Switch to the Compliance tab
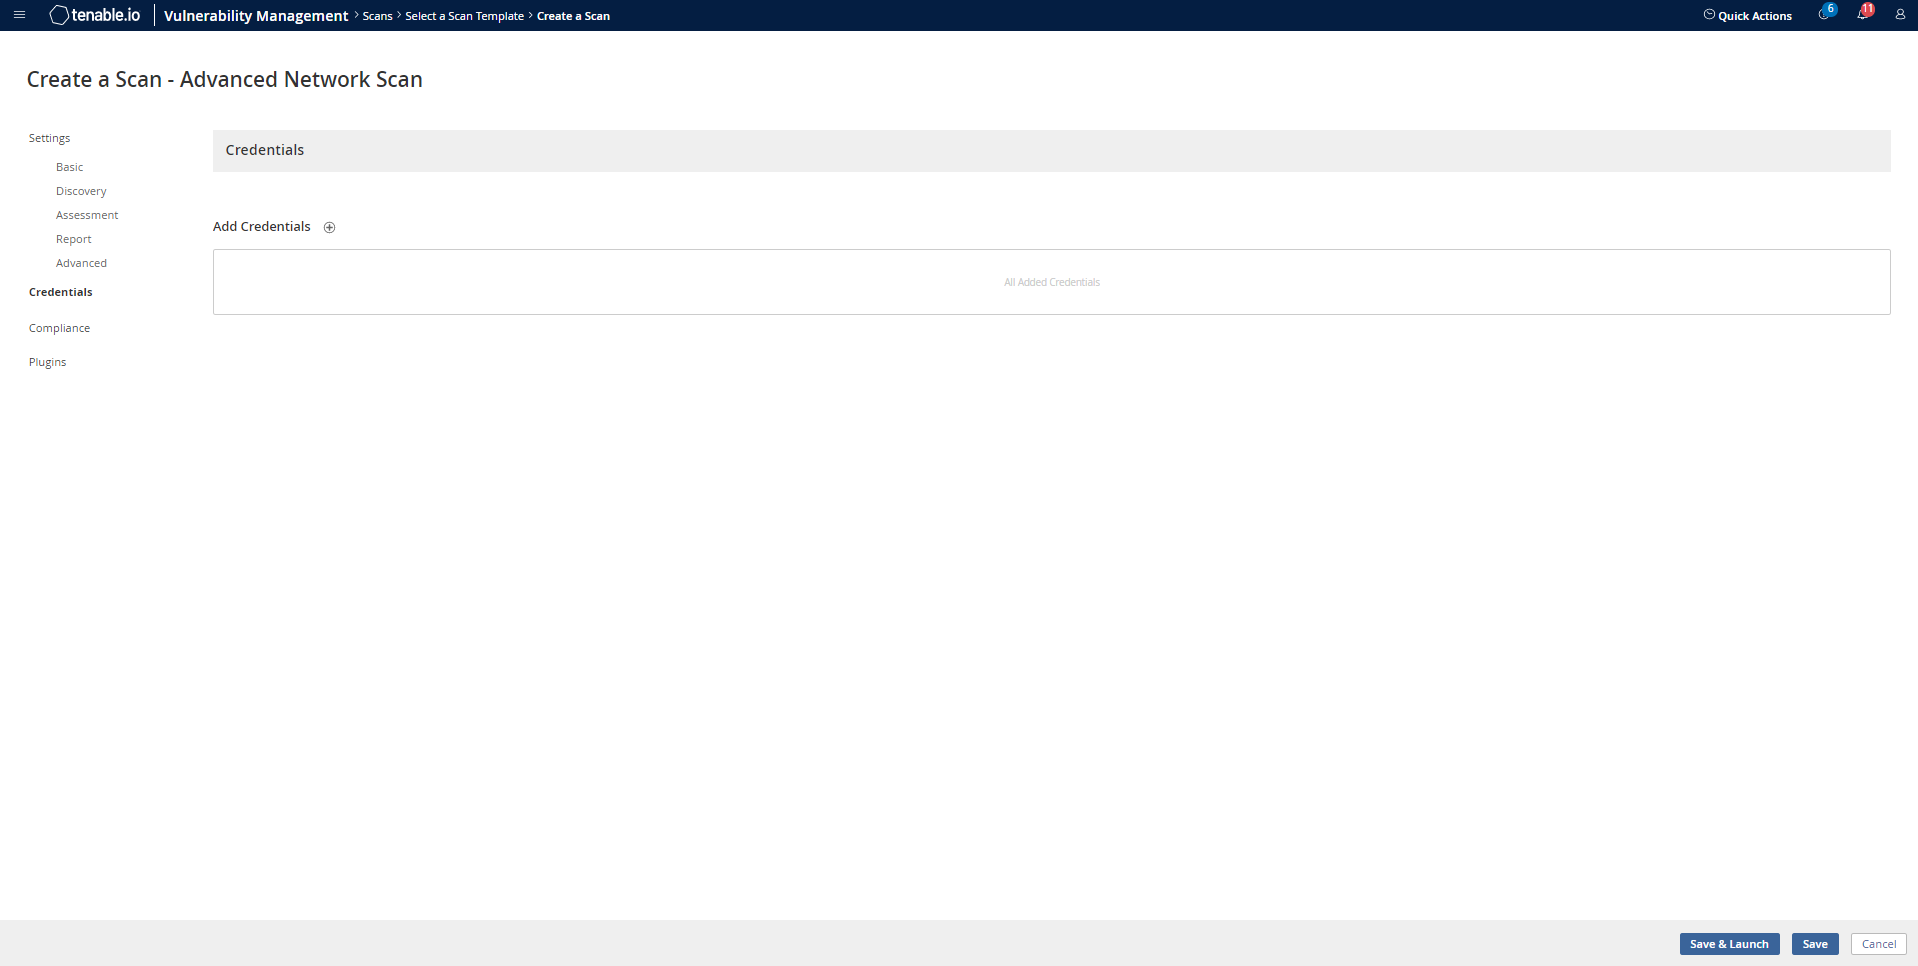Image resolution: width=1918 pixels, height=966 pixels. [59, 328]
